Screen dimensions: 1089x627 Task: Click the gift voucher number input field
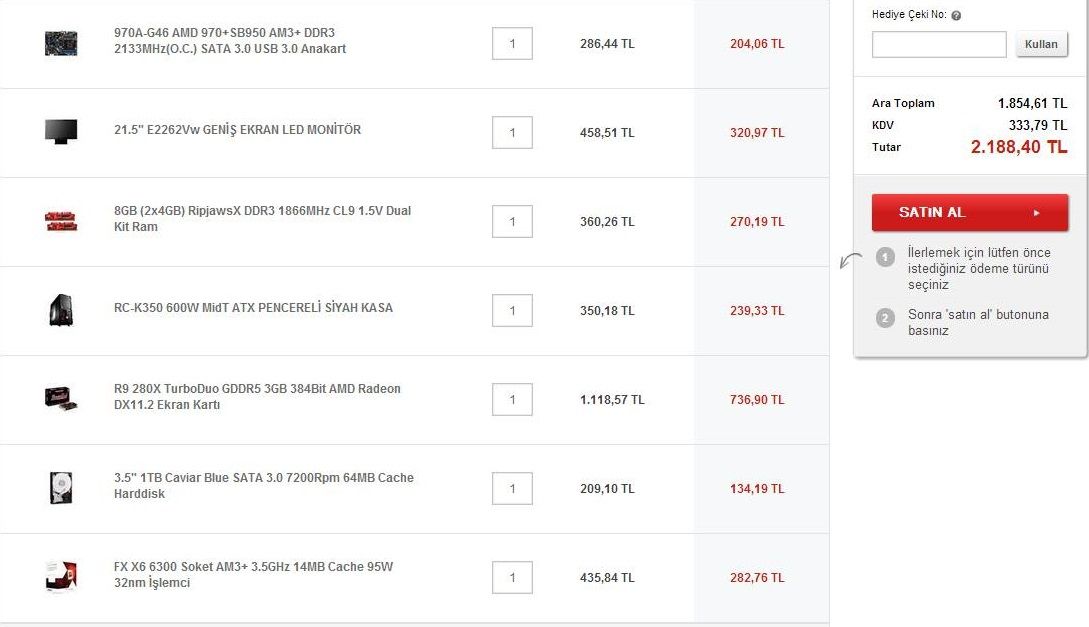coord(939,44)
